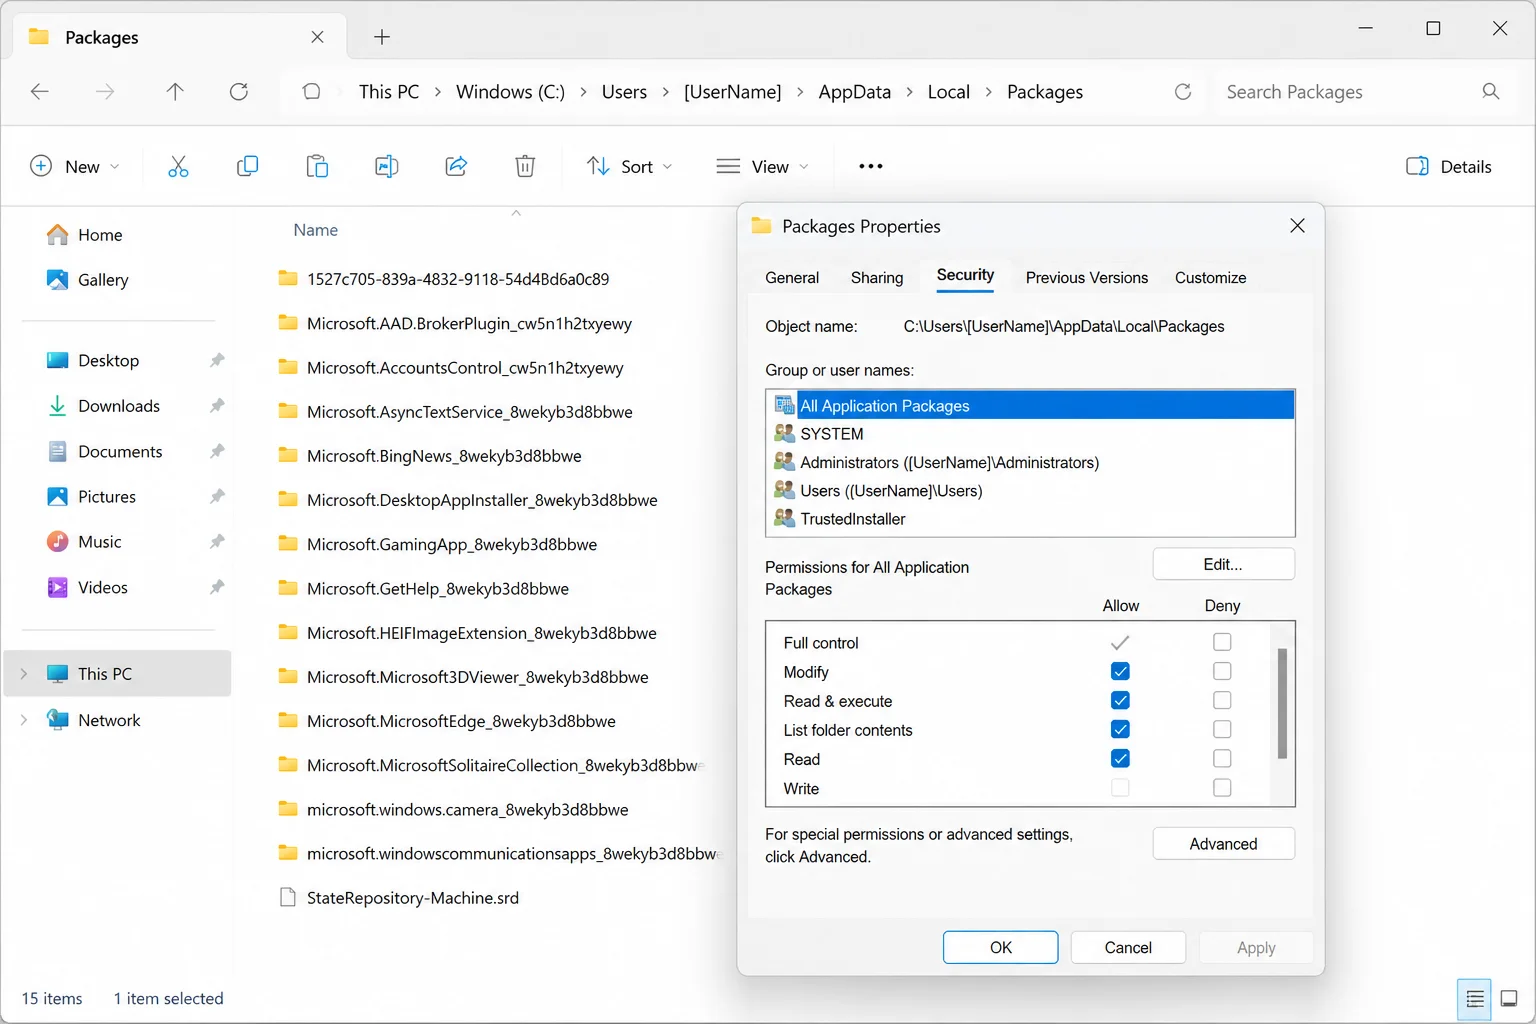Click the Advanced button
This screenshot has height=1024, width=1536.
tap(1223, 844)
